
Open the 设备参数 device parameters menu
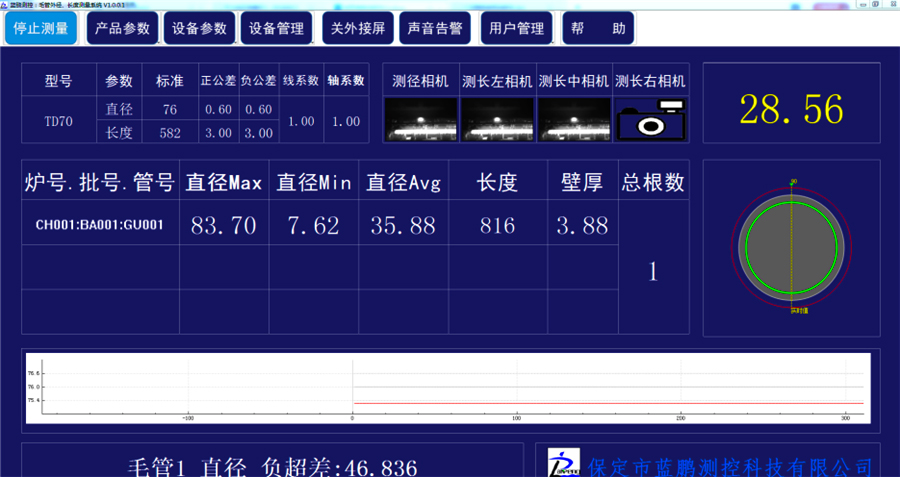(200, 28)
